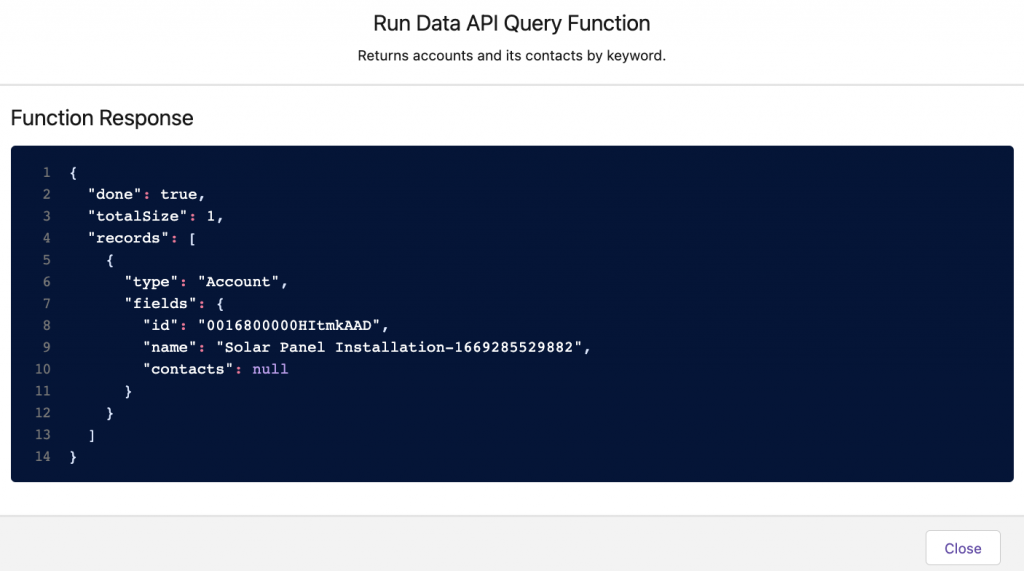
Task: Select the null value for contacts
Action: pos(270,369)
